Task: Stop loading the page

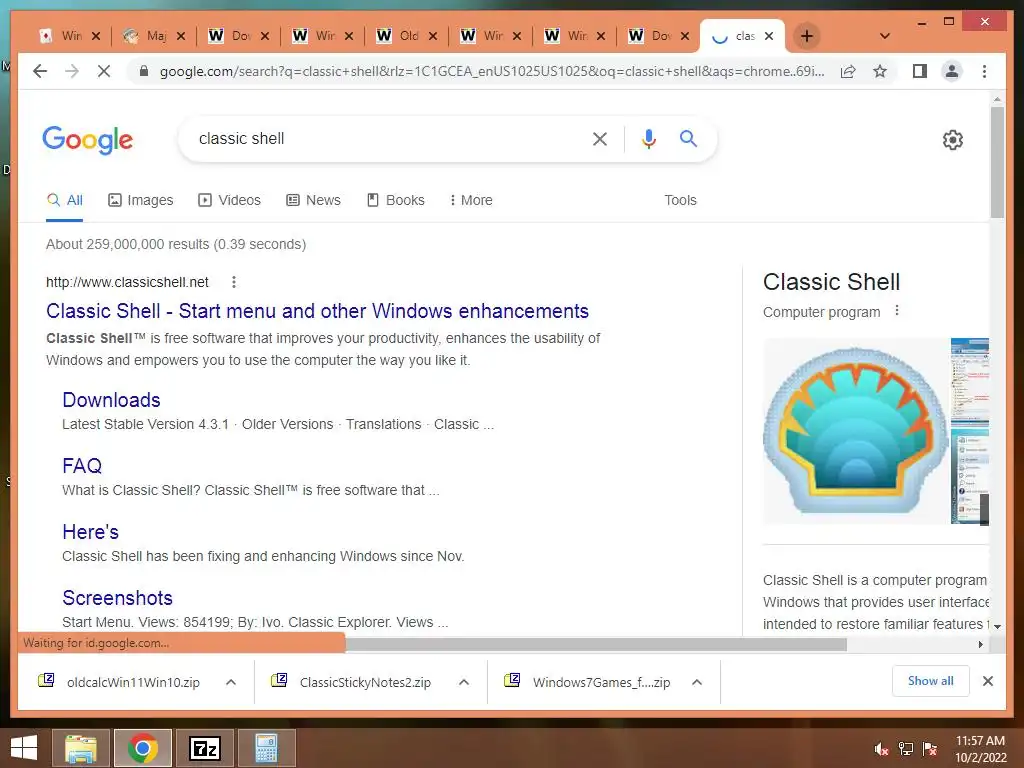Action: click(104, 71)
